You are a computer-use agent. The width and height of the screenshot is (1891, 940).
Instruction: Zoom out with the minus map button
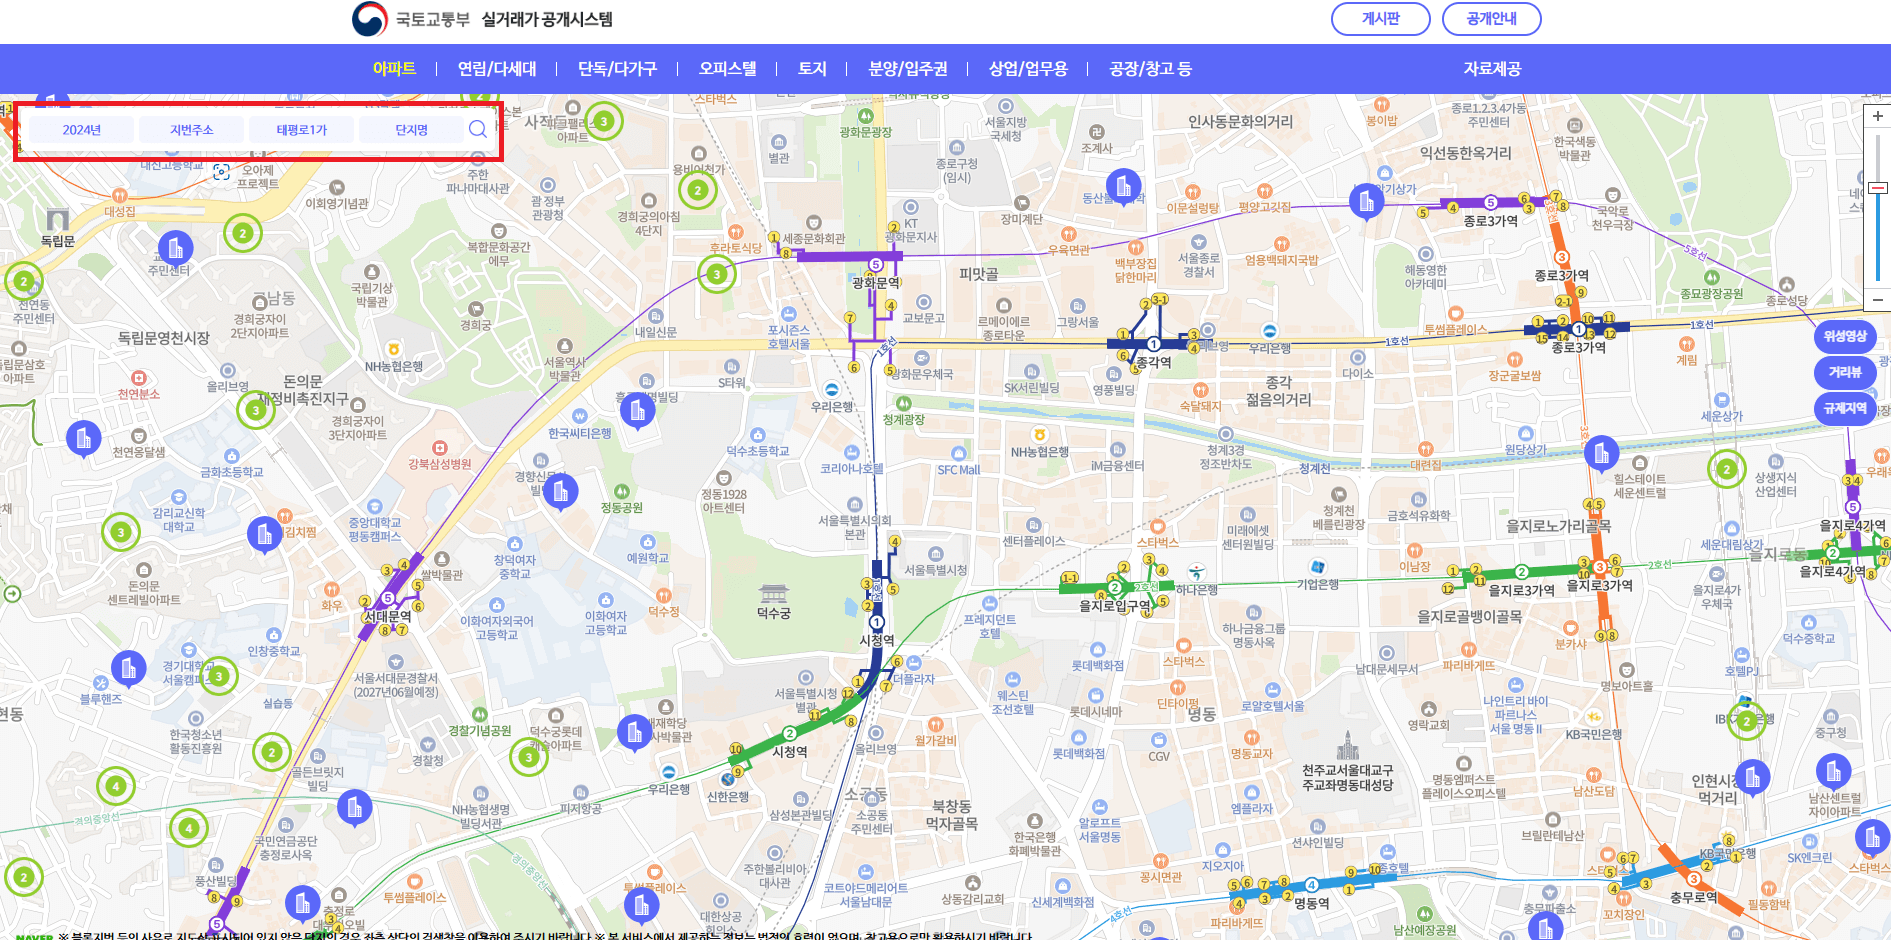click(1877, 299)
